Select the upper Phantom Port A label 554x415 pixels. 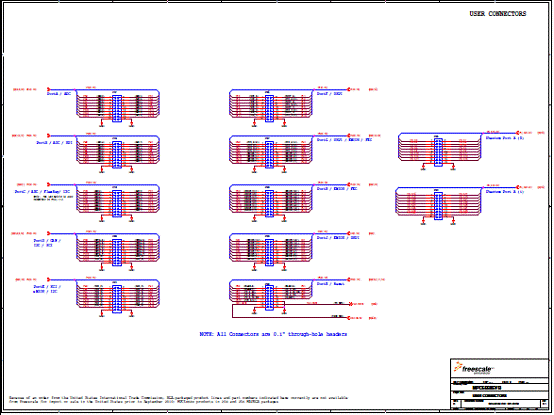[x=505, y=138]
